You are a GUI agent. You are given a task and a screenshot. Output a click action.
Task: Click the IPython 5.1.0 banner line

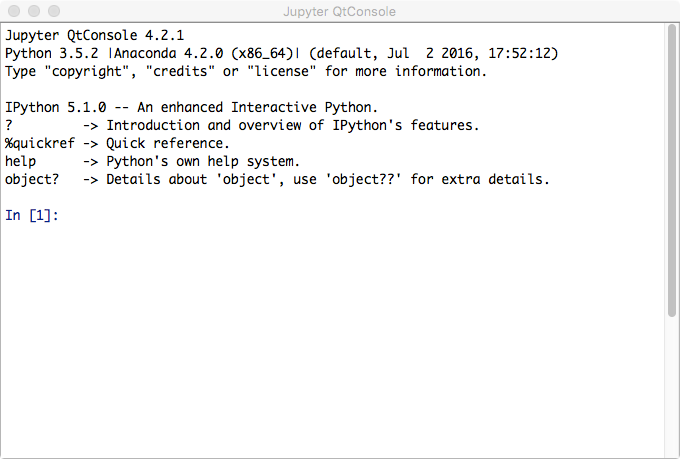[x=191, y=107]
